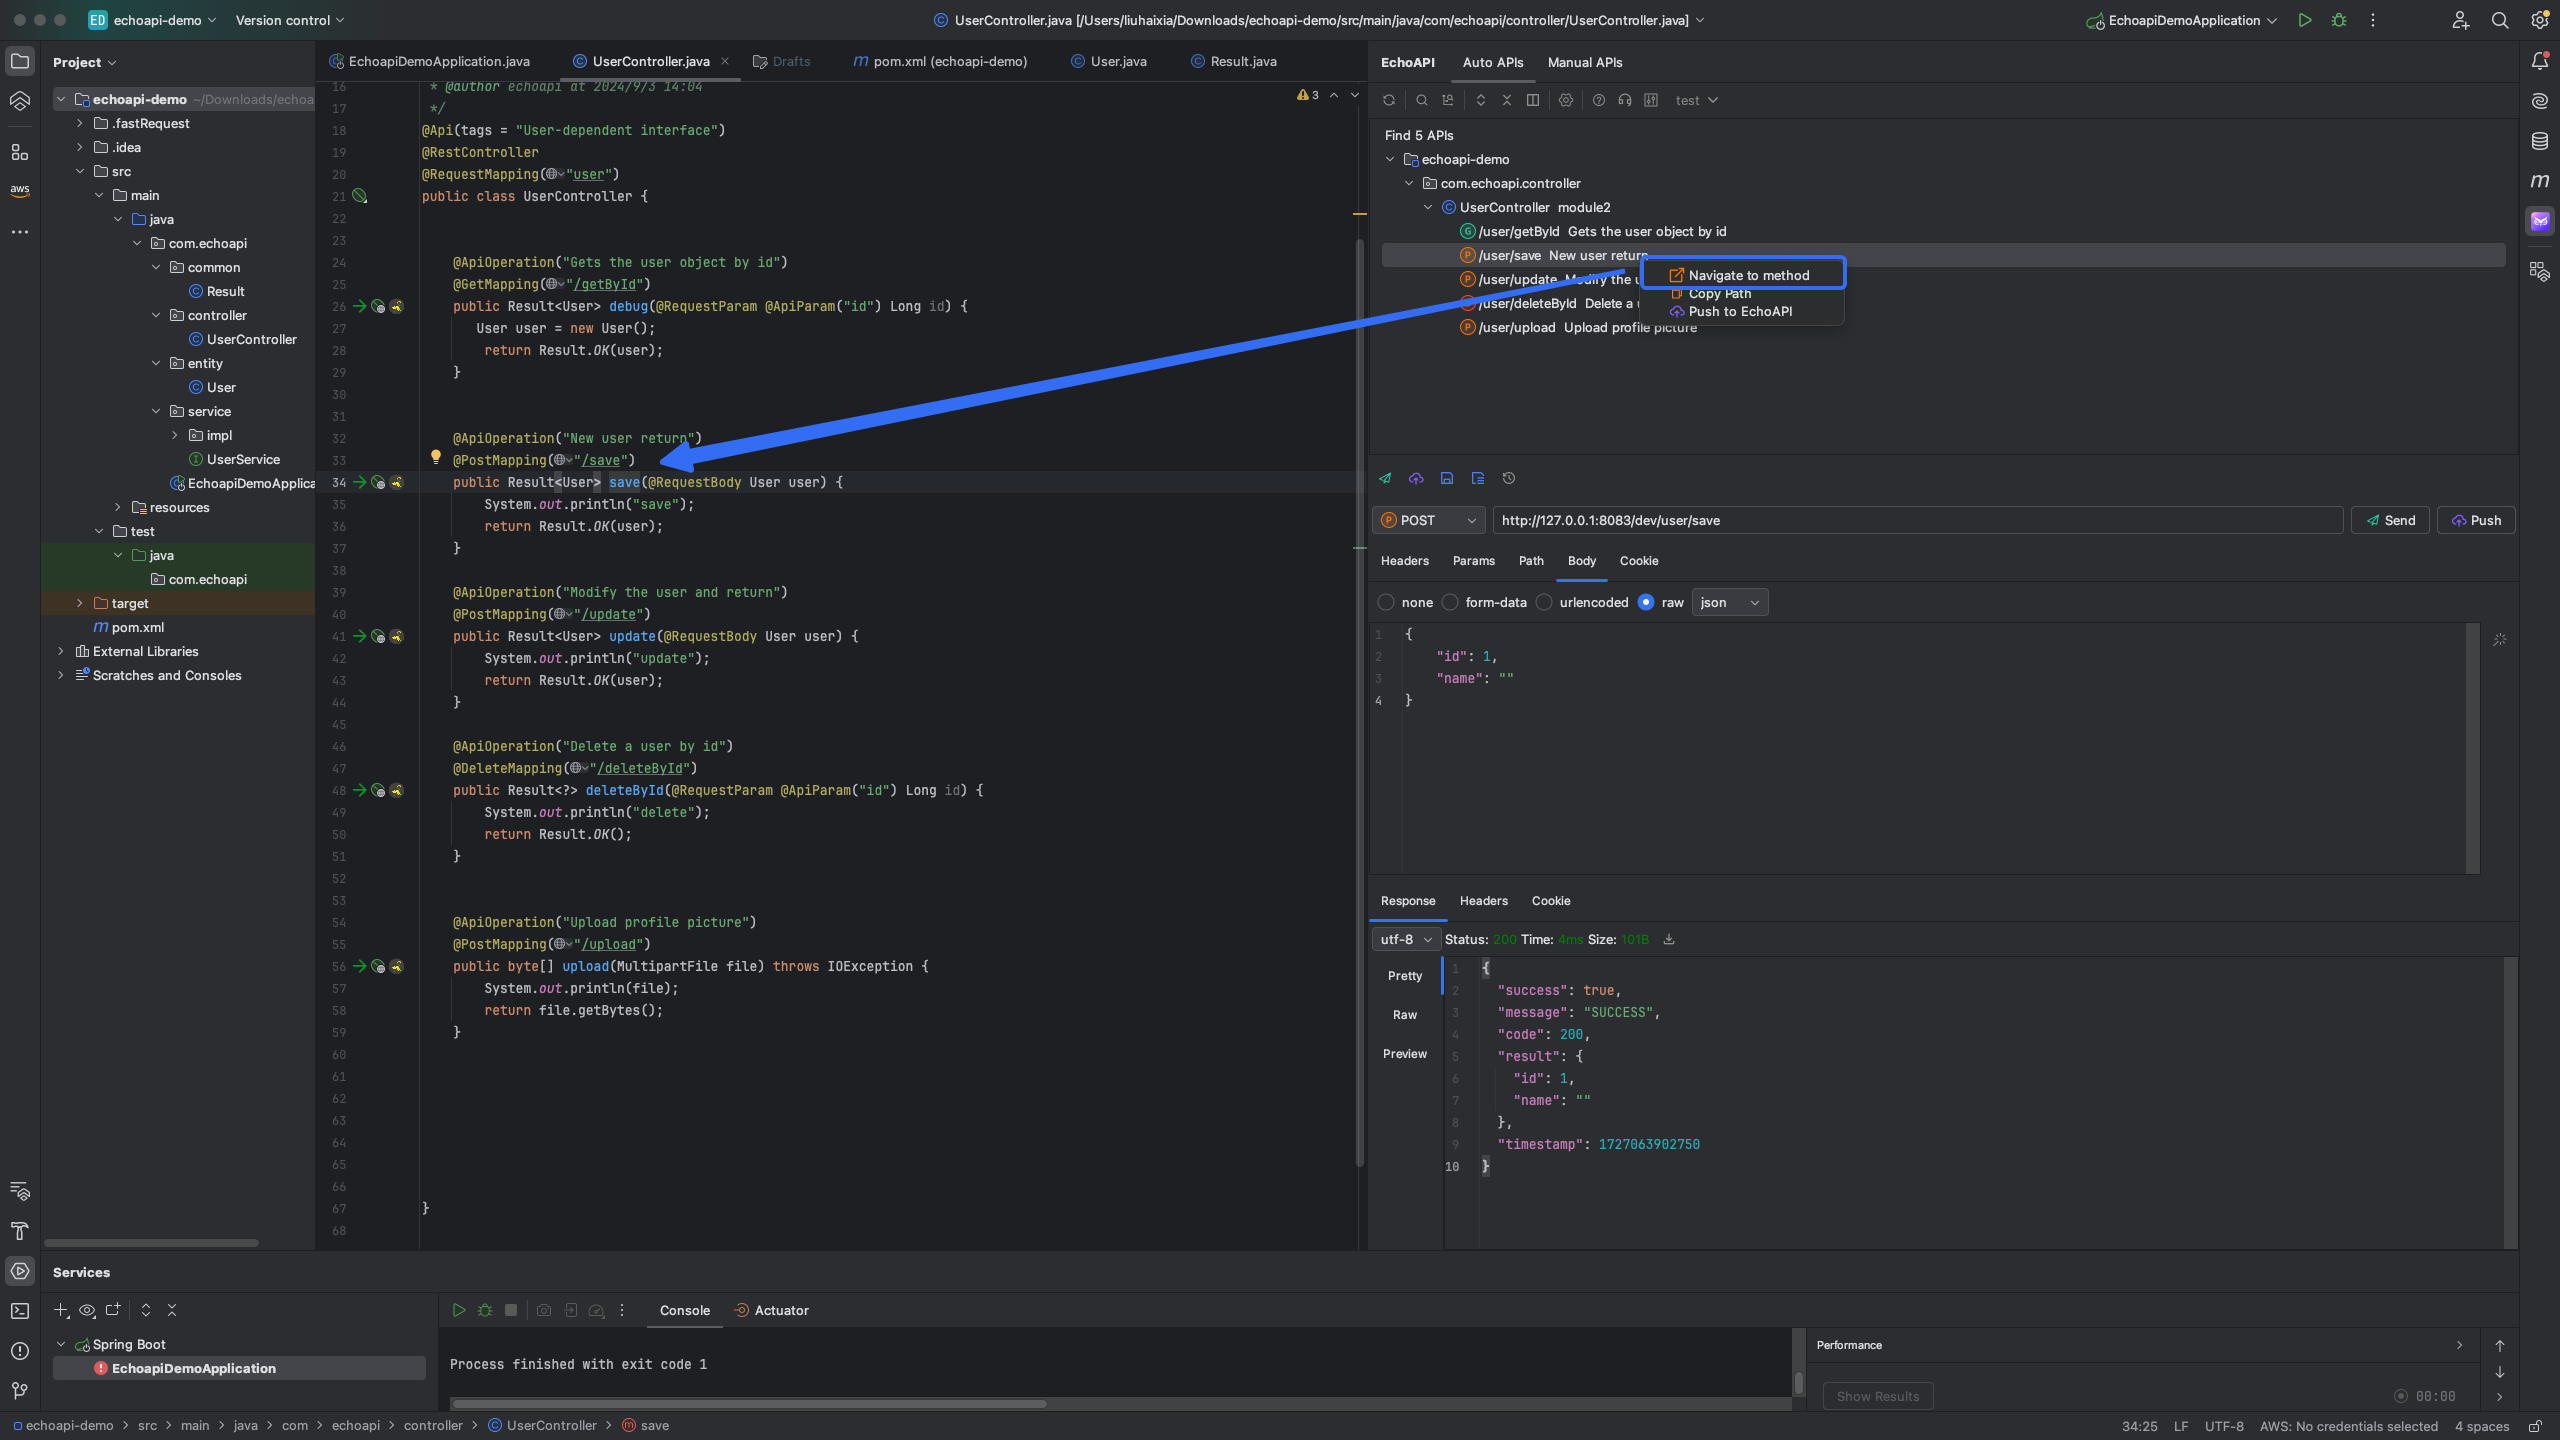2560x1440 pixels.
Task: Open the Terminal tool window icon
Action: [20, 1311]
